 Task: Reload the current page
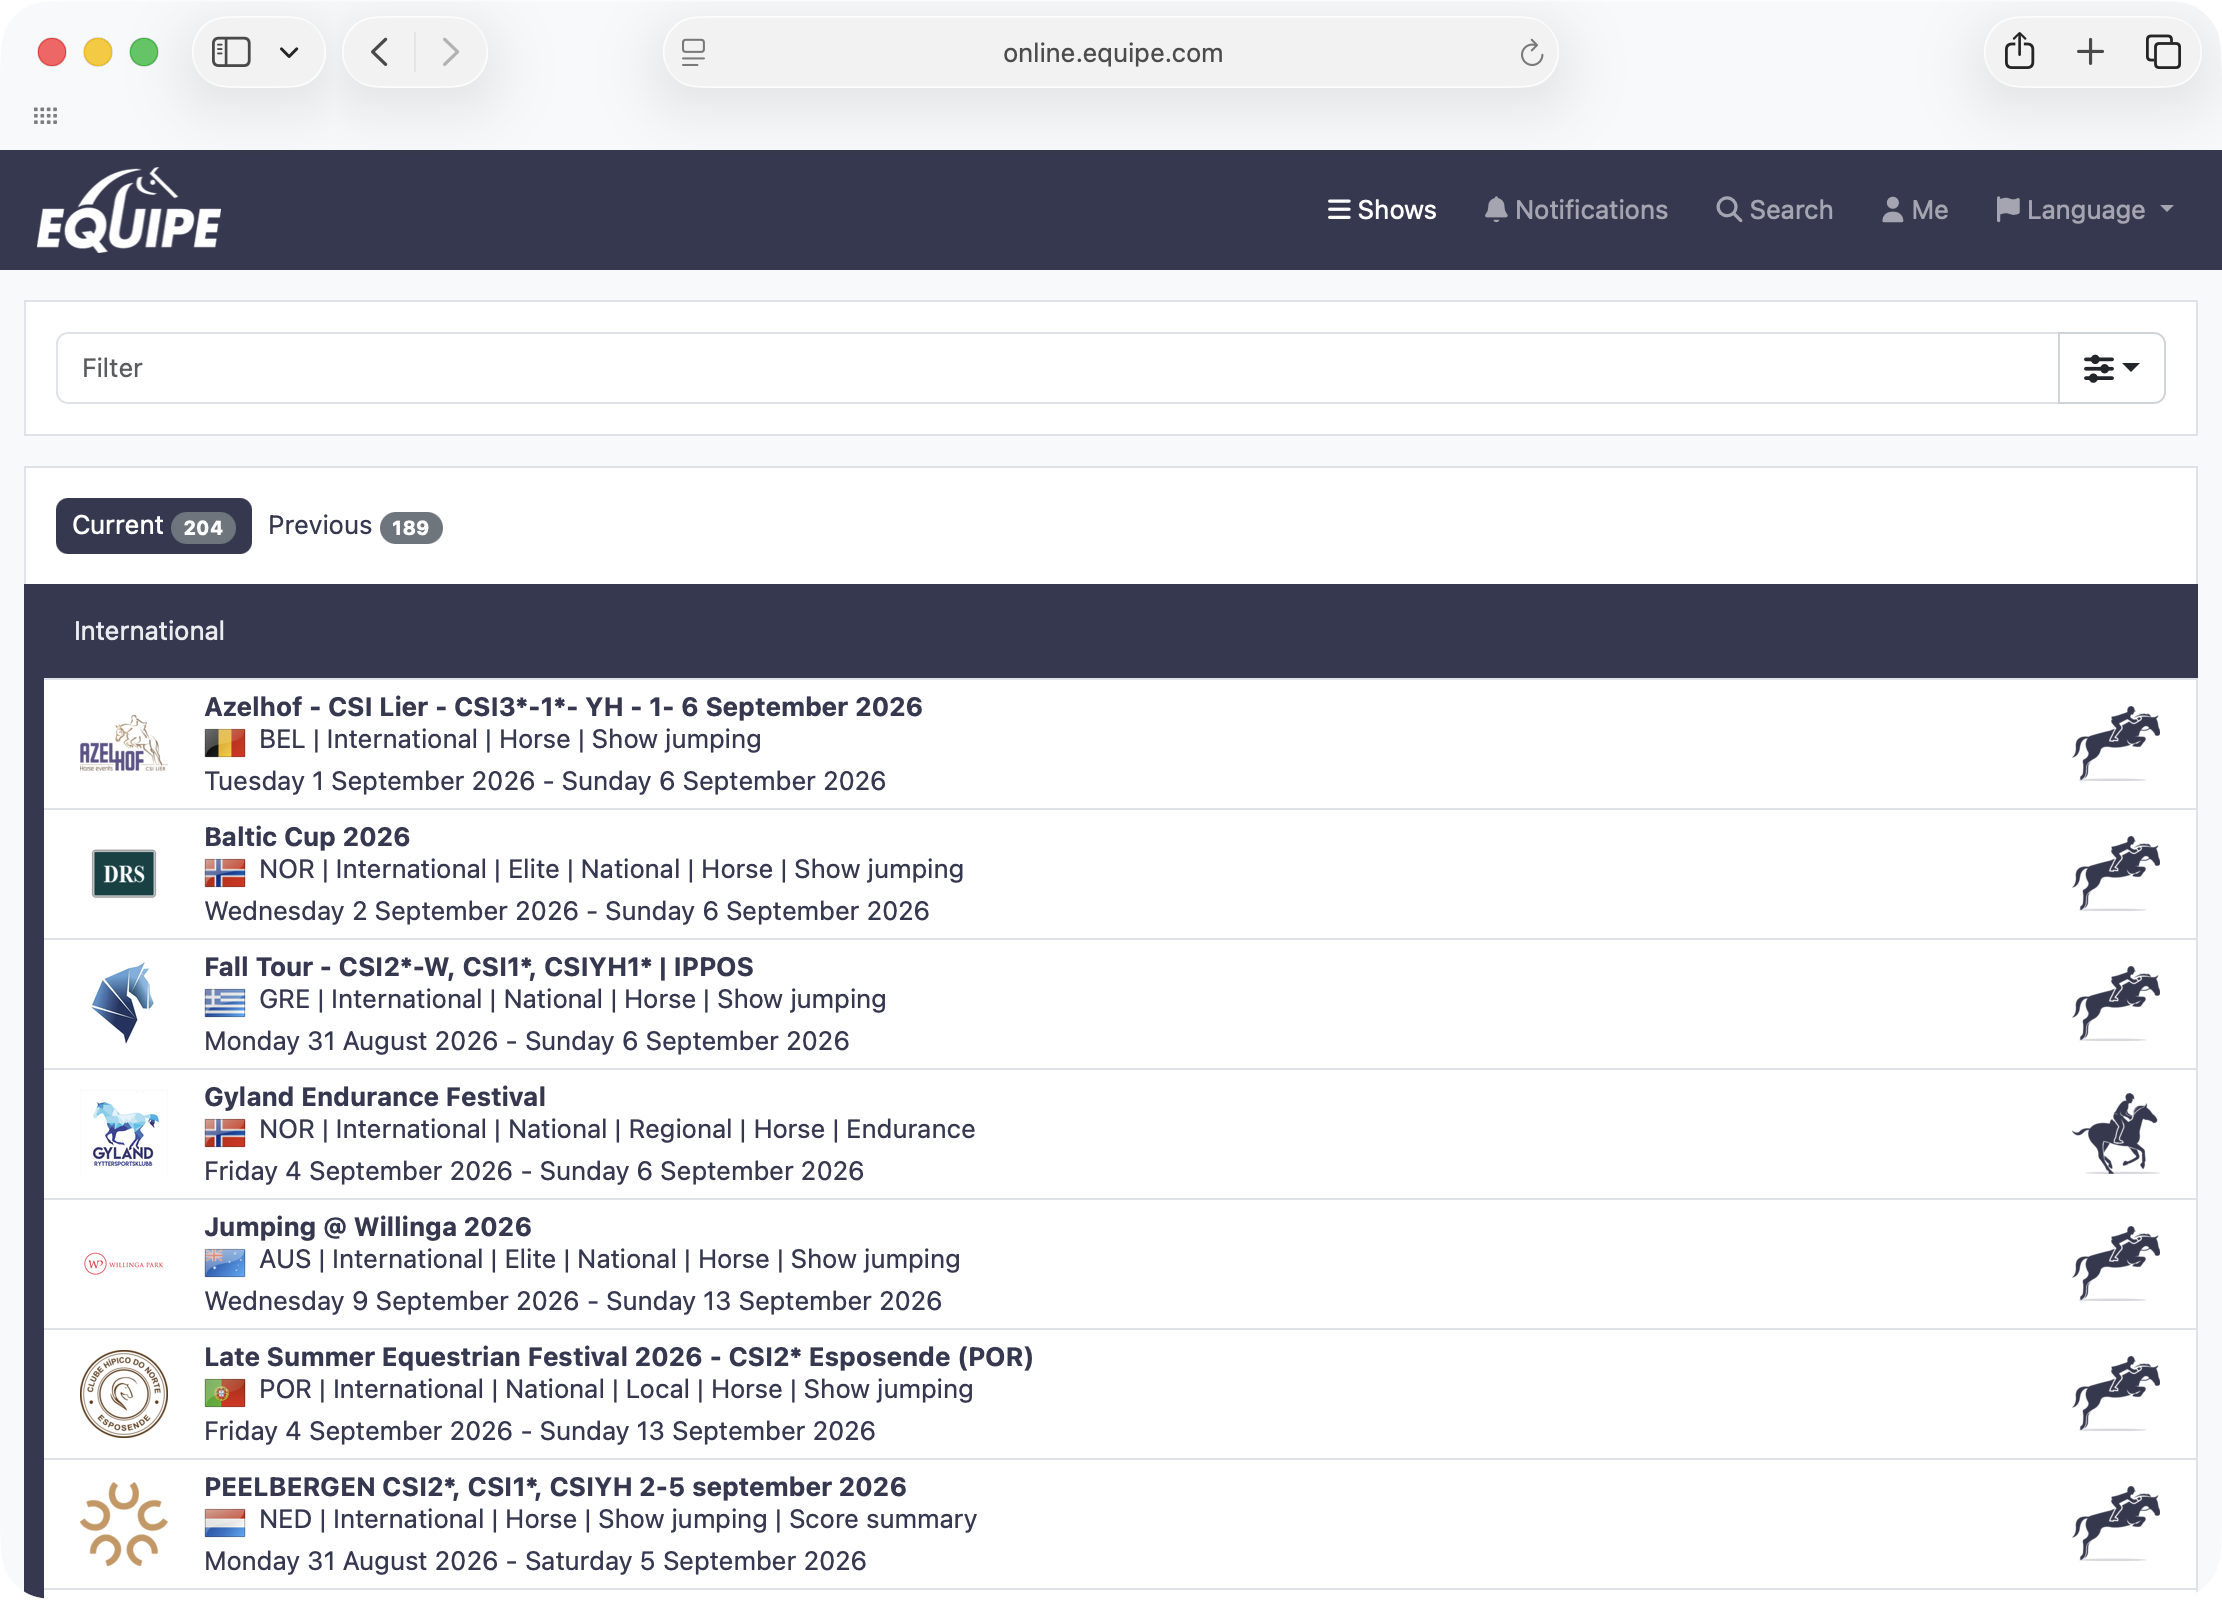(x=1531, y=52)
